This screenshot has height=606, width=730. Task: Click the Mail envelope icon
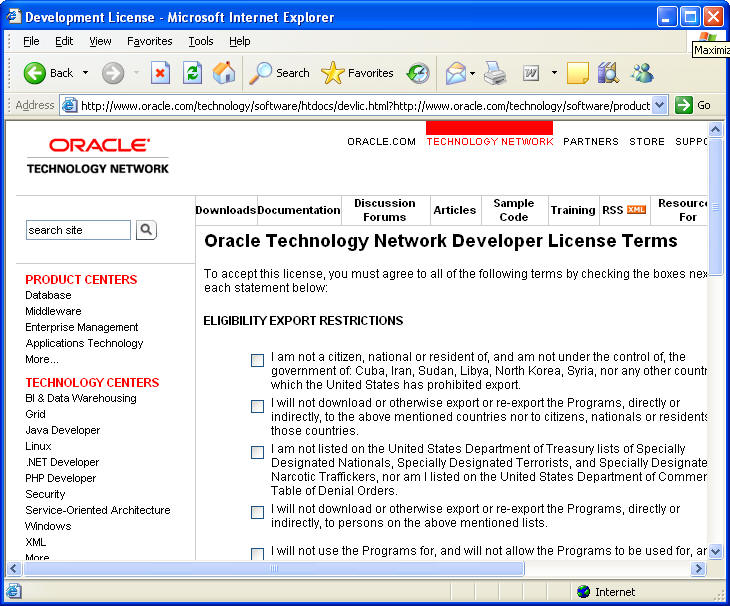point(456,73)
